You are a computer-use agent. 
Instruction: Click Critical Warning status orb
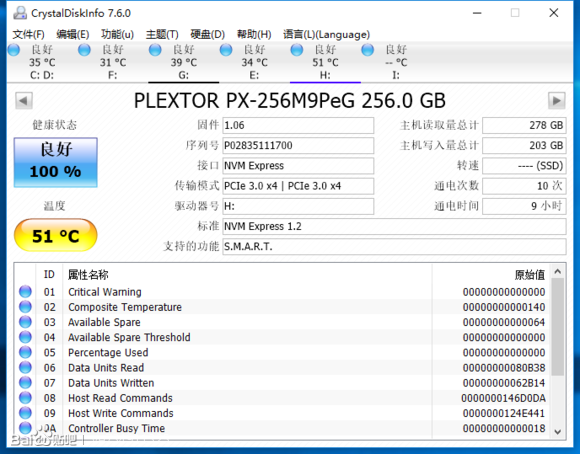coord(25,292)
